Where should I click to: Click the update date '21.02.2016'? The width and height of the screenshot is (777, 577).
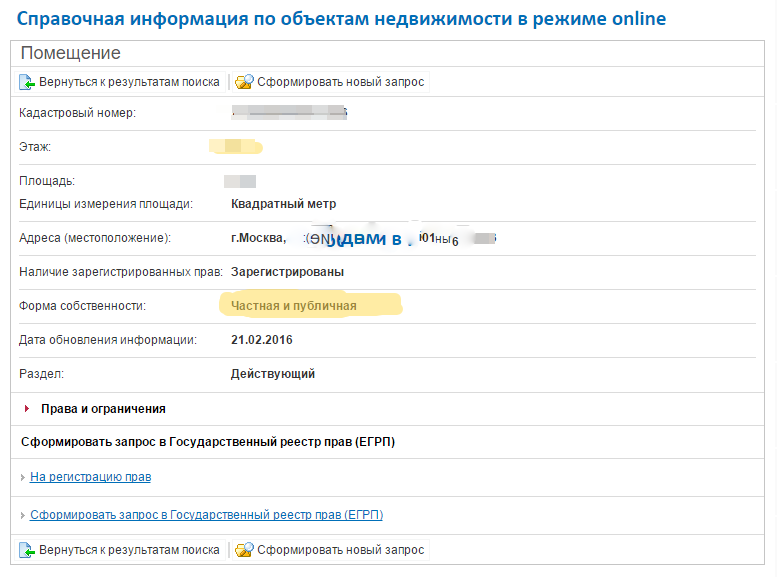tap(262, 340)
